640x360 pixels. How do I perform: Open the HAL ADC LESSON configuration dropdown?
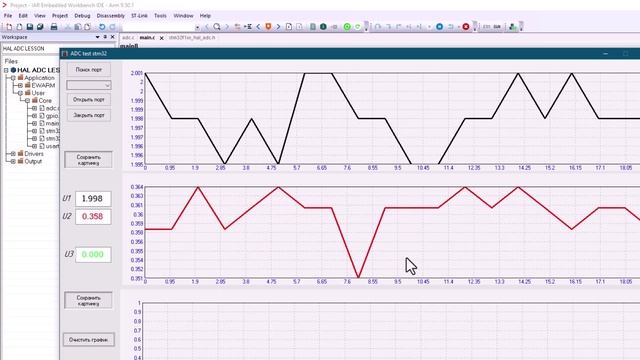coord(30,49)
